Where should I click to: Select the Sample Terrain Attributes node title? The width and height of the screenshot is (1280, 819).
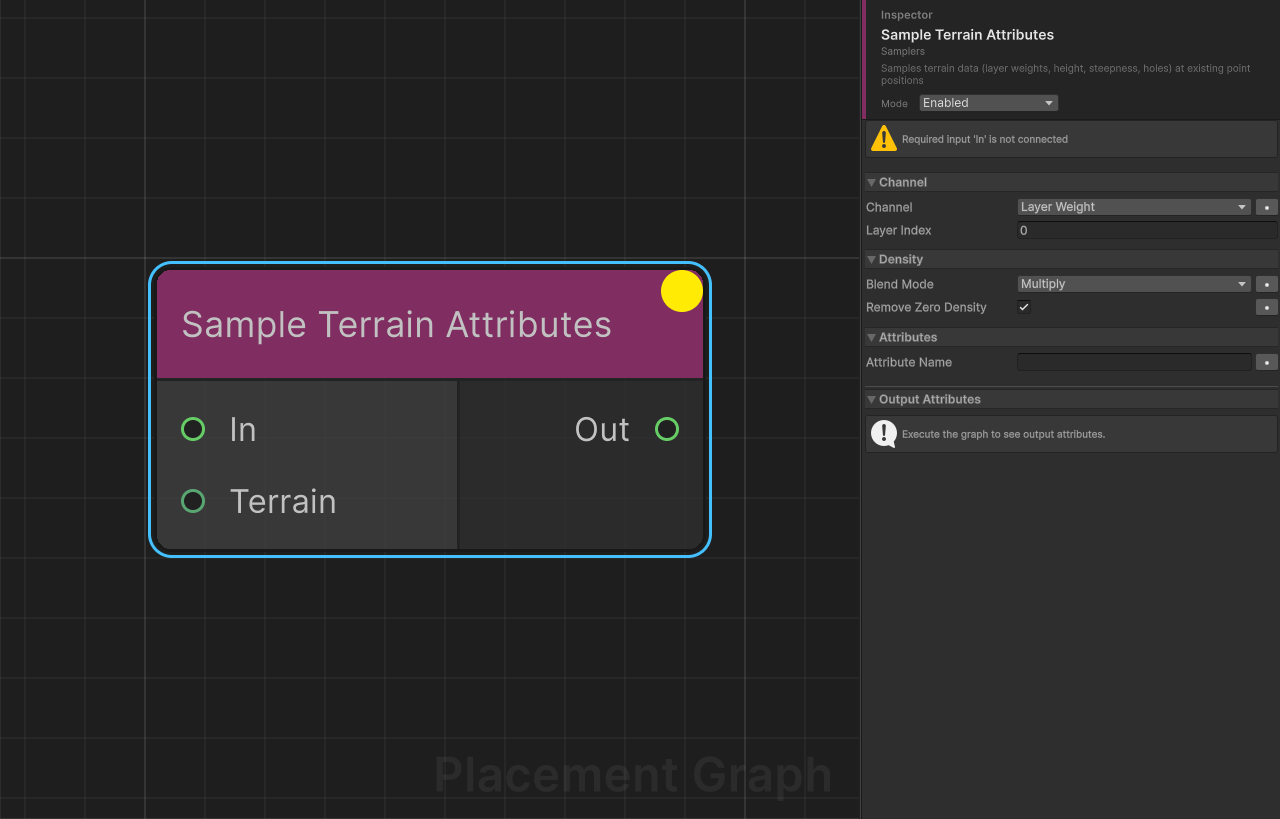pos(396,325)
